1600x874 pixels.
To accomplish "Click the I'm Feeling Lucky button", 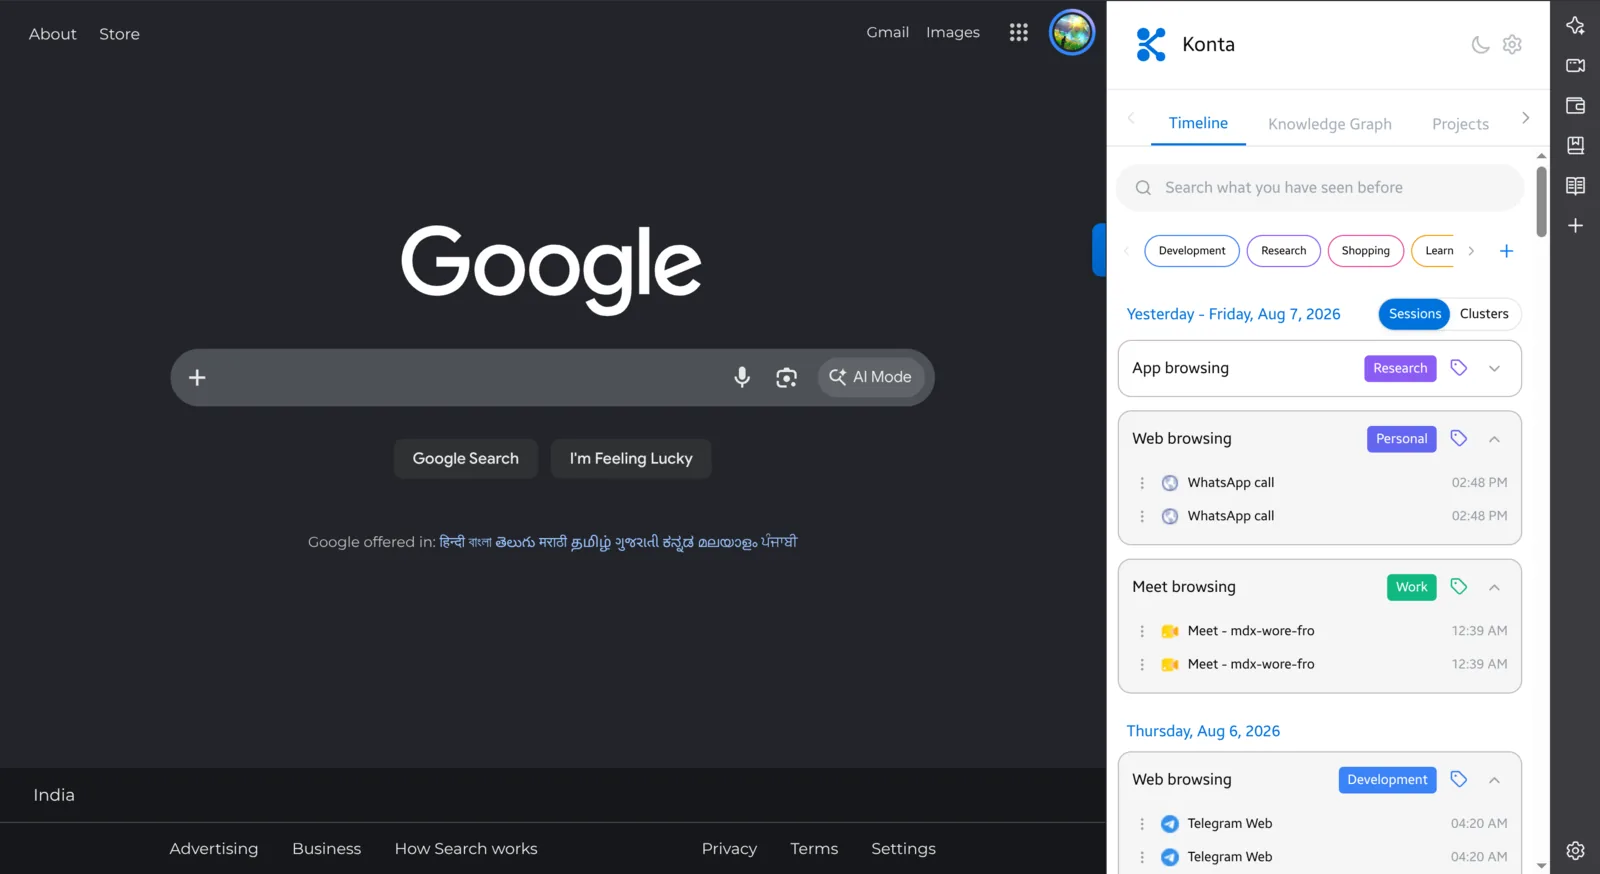I will coord(631,458).
